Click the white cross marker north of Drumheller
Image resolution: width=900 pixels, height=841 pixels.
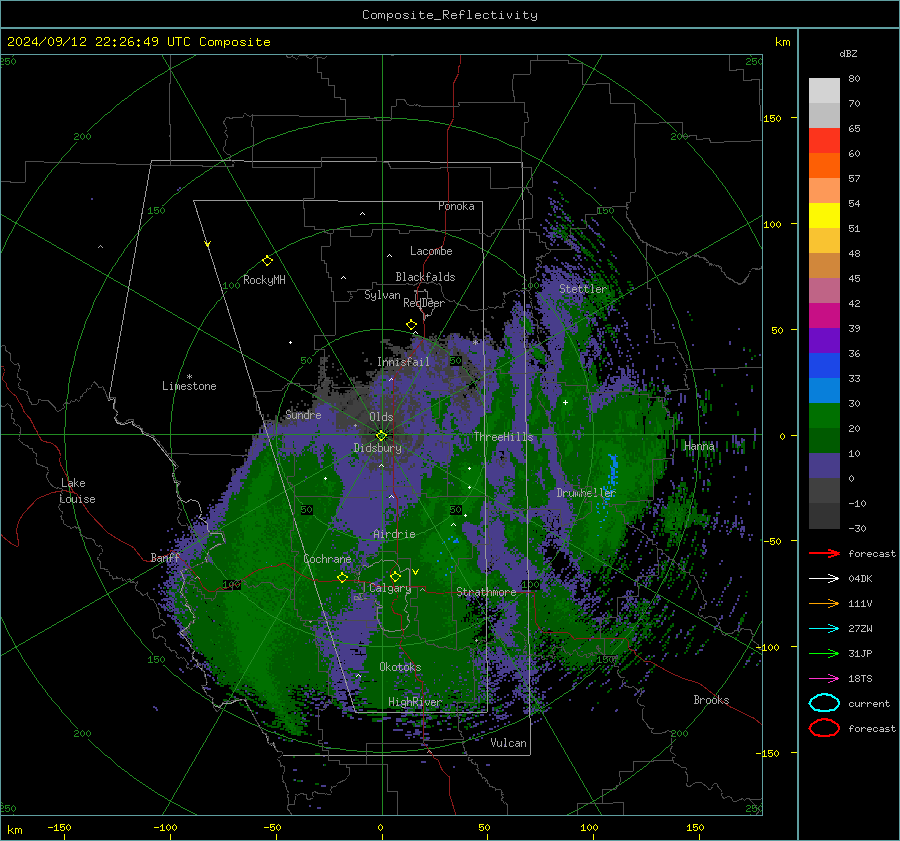click(x=565, y=402)
